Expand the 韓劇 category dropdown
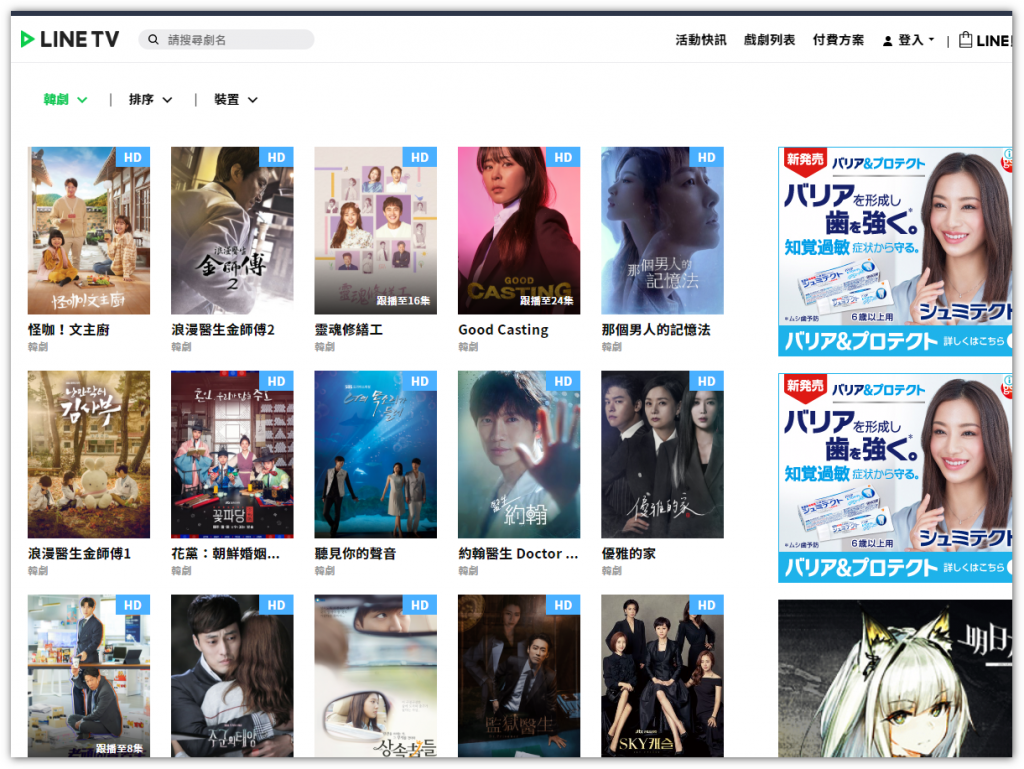Screen dimensions: 1024x769 point(65,99)
